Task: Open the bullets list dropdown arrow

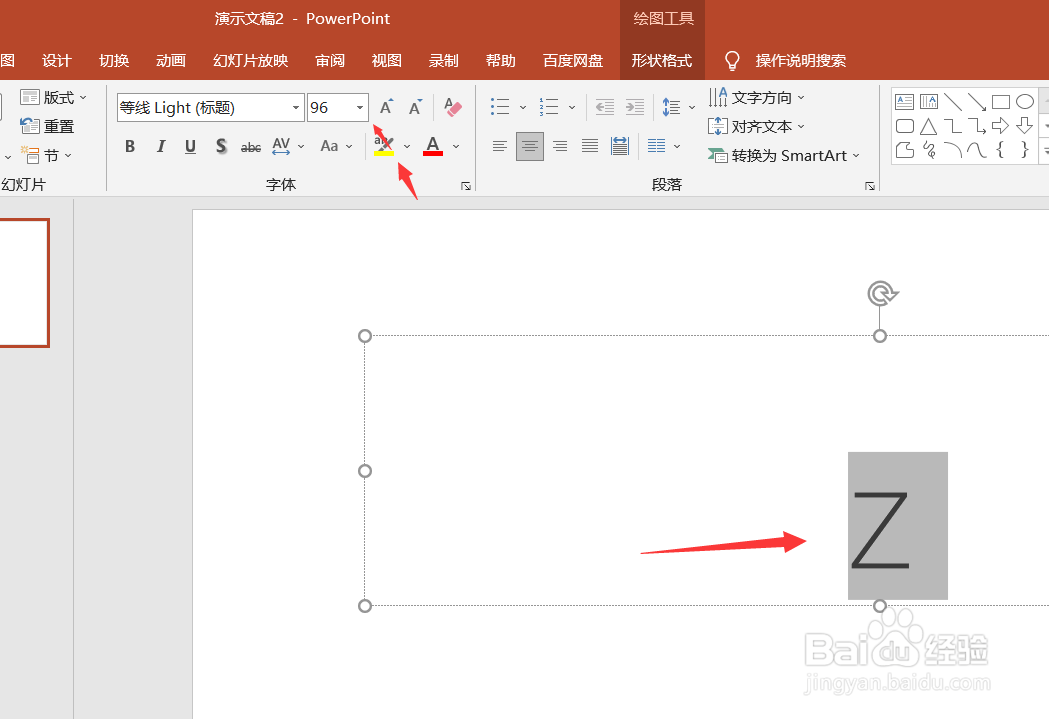Action: click(521, 107)
